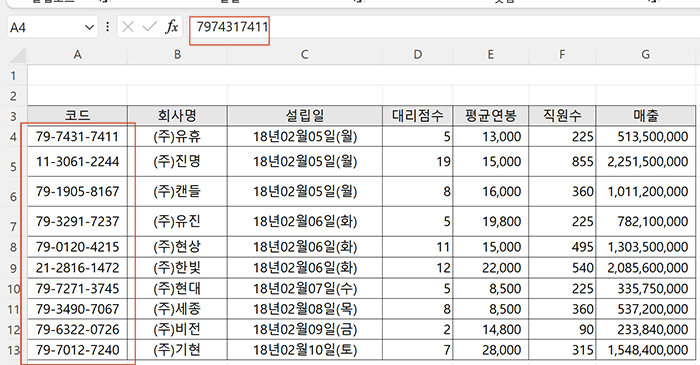Click company name (주)현대
This screenshot has height=365, width=700.
tap(177, 288)
